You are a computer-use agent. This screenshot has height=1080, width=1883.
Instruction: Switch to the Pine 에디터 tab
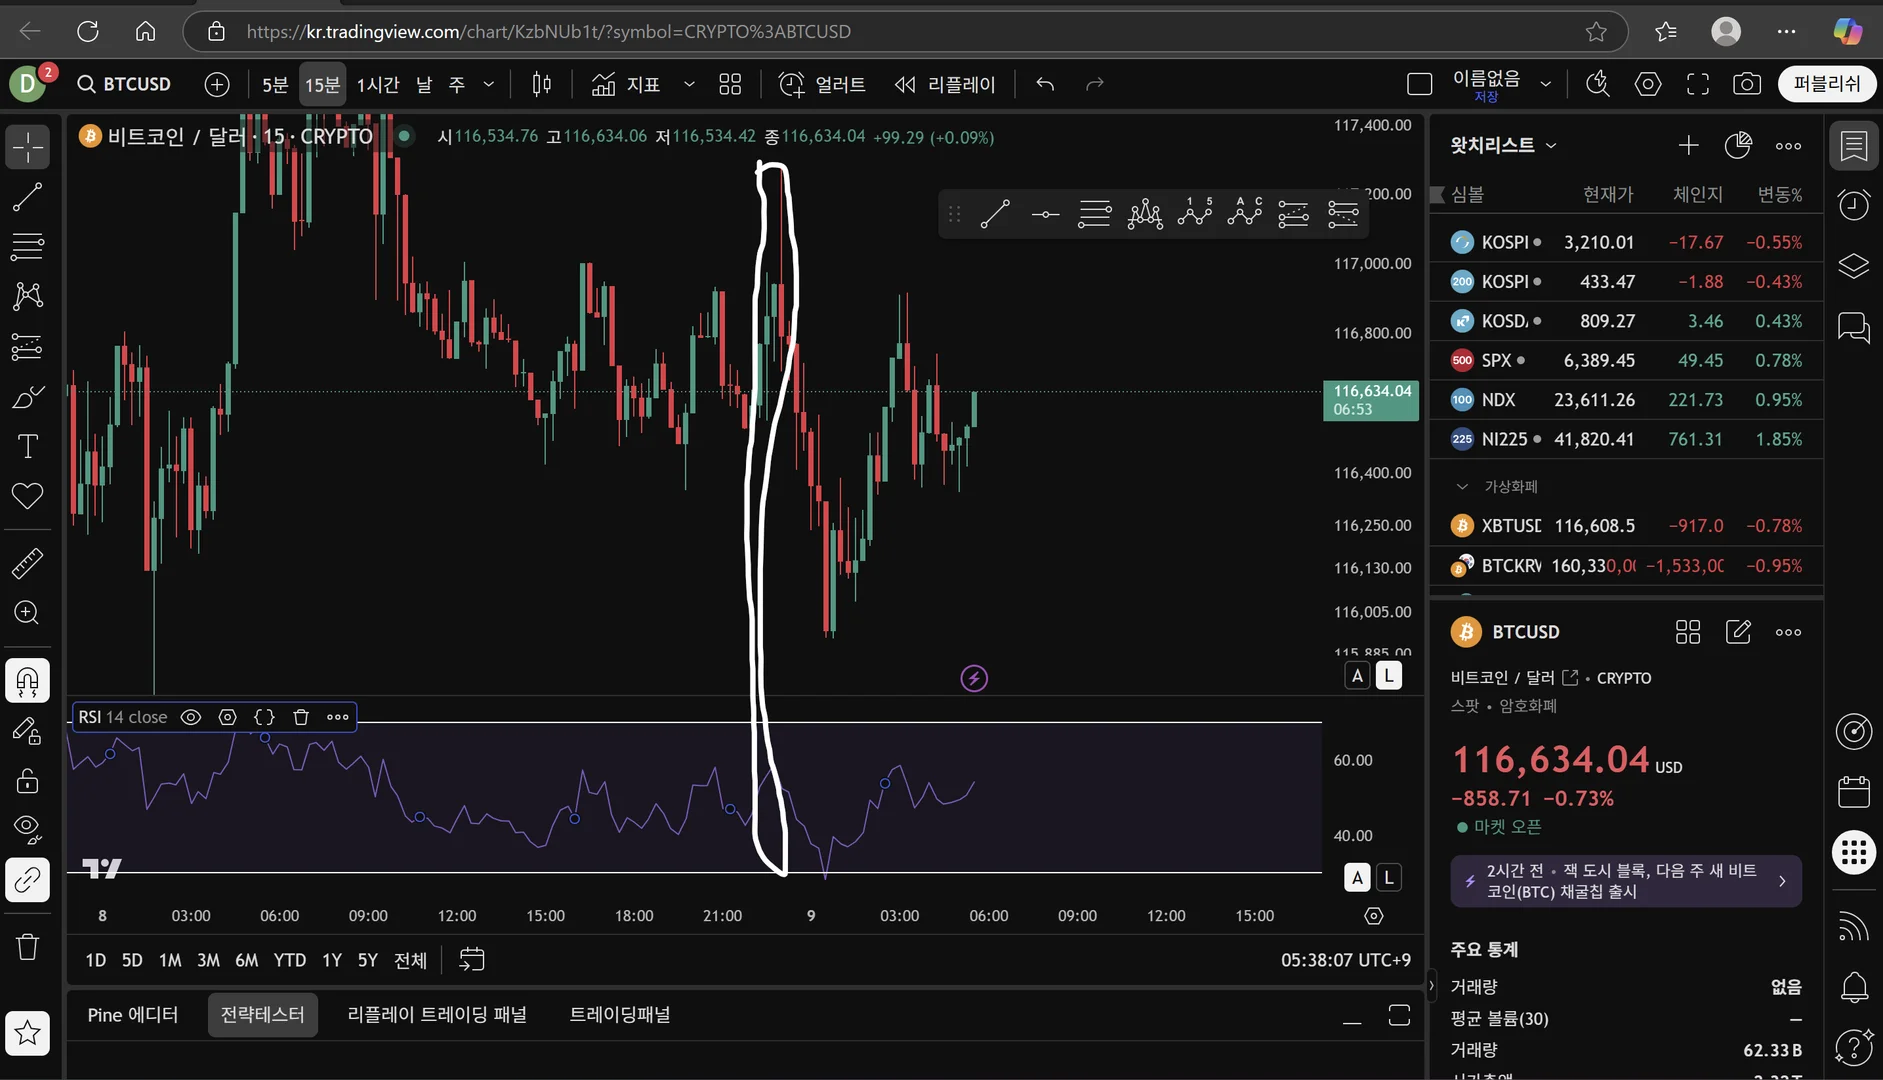[133, 1015]
